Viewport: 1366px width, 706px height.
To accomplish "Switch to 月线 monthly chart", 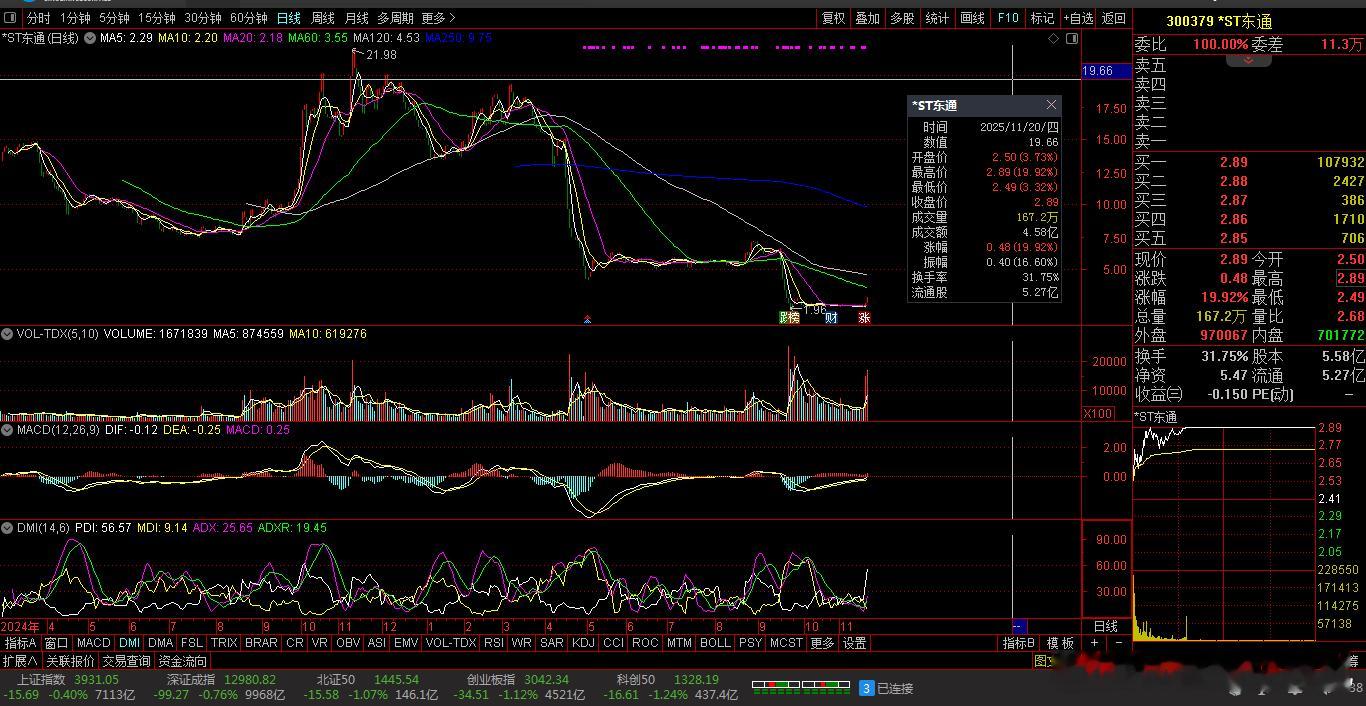I will (x=356, y=18).
